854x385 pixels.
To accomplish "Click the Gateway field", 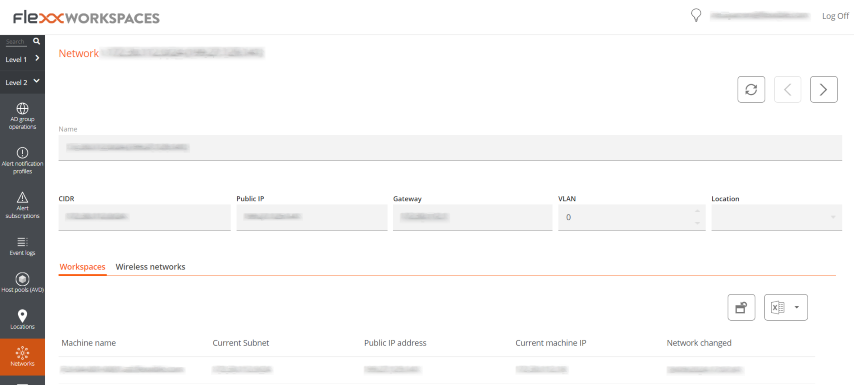I will click(472, 217).
